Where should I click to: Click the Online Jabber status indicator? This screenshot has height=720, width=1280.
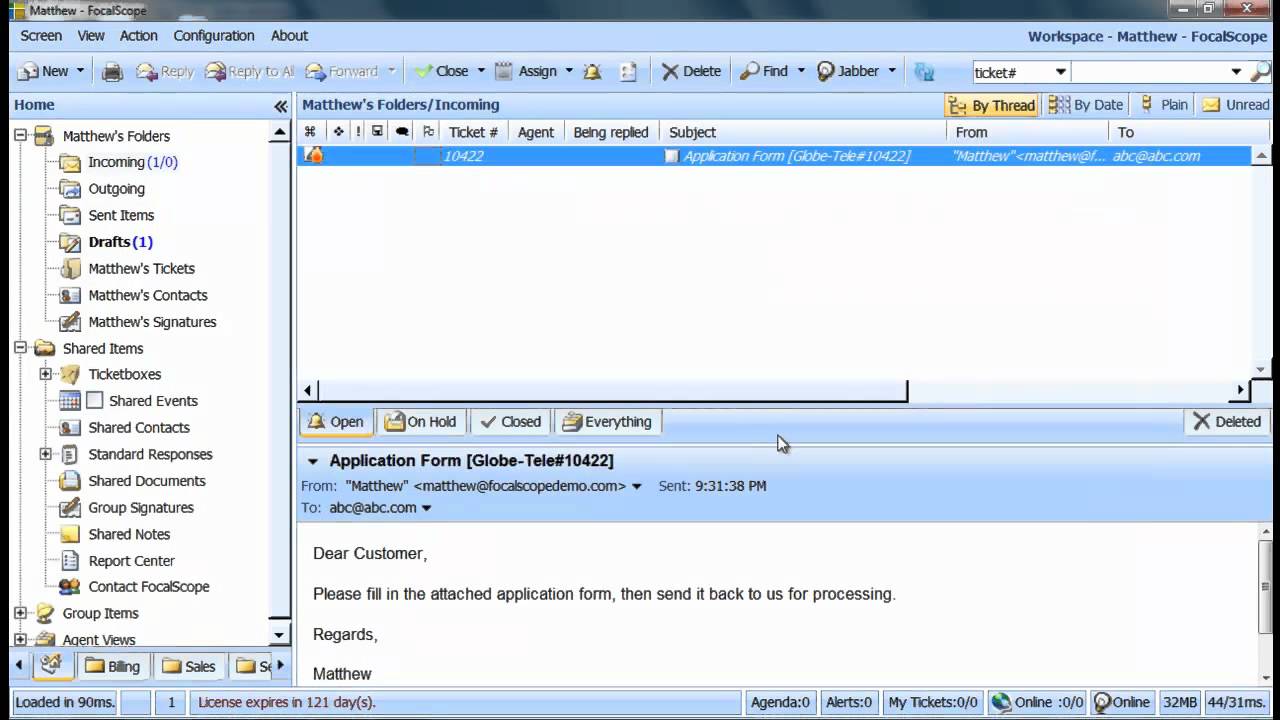coord(1122,702)
